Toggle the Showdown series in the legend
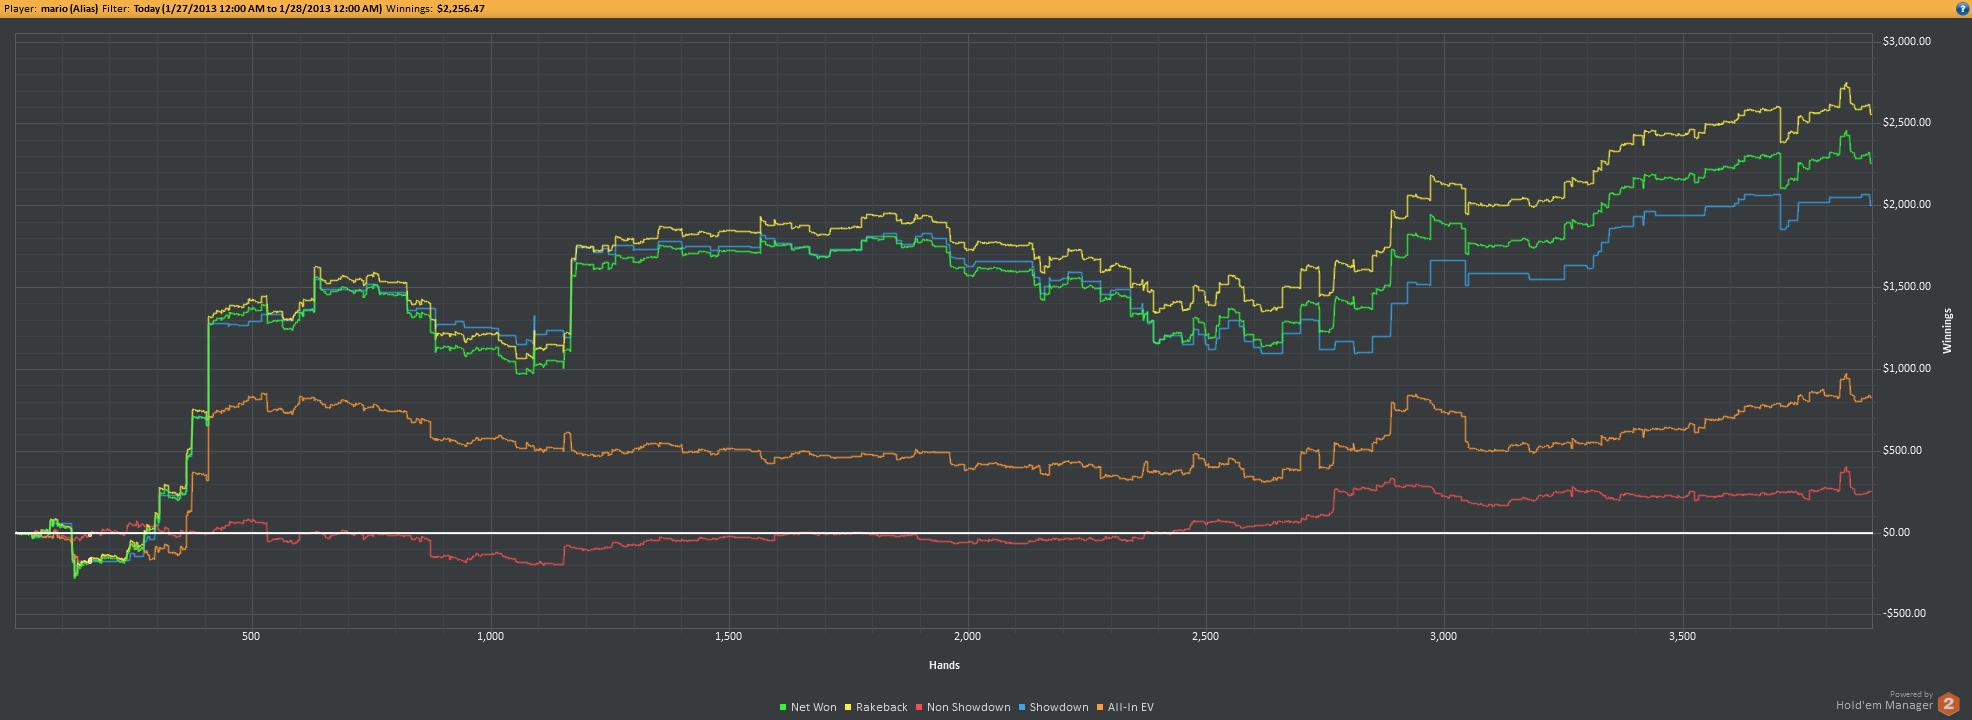This screenshot has height=720, width=1972. (x=1053, y=708)
